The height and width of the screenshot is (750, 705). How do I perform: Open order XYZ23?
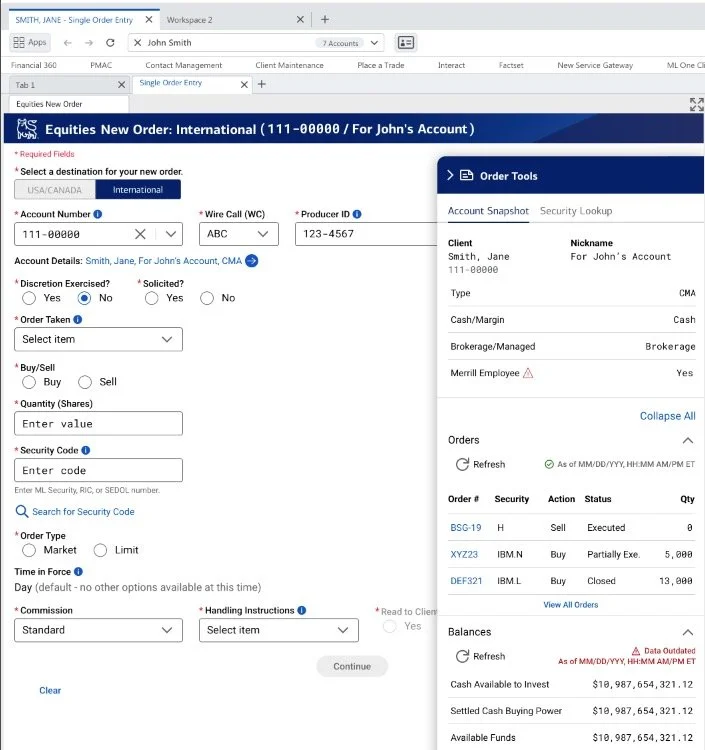464,554
